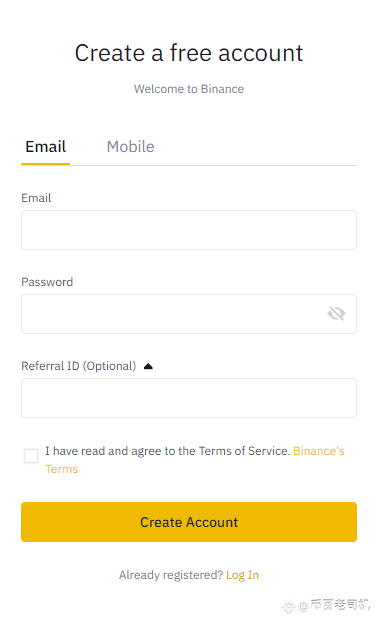Focus the Email address input field
The height and width of the screenshot is (623, 378).
pyautogui.click(x=189, y=230)
